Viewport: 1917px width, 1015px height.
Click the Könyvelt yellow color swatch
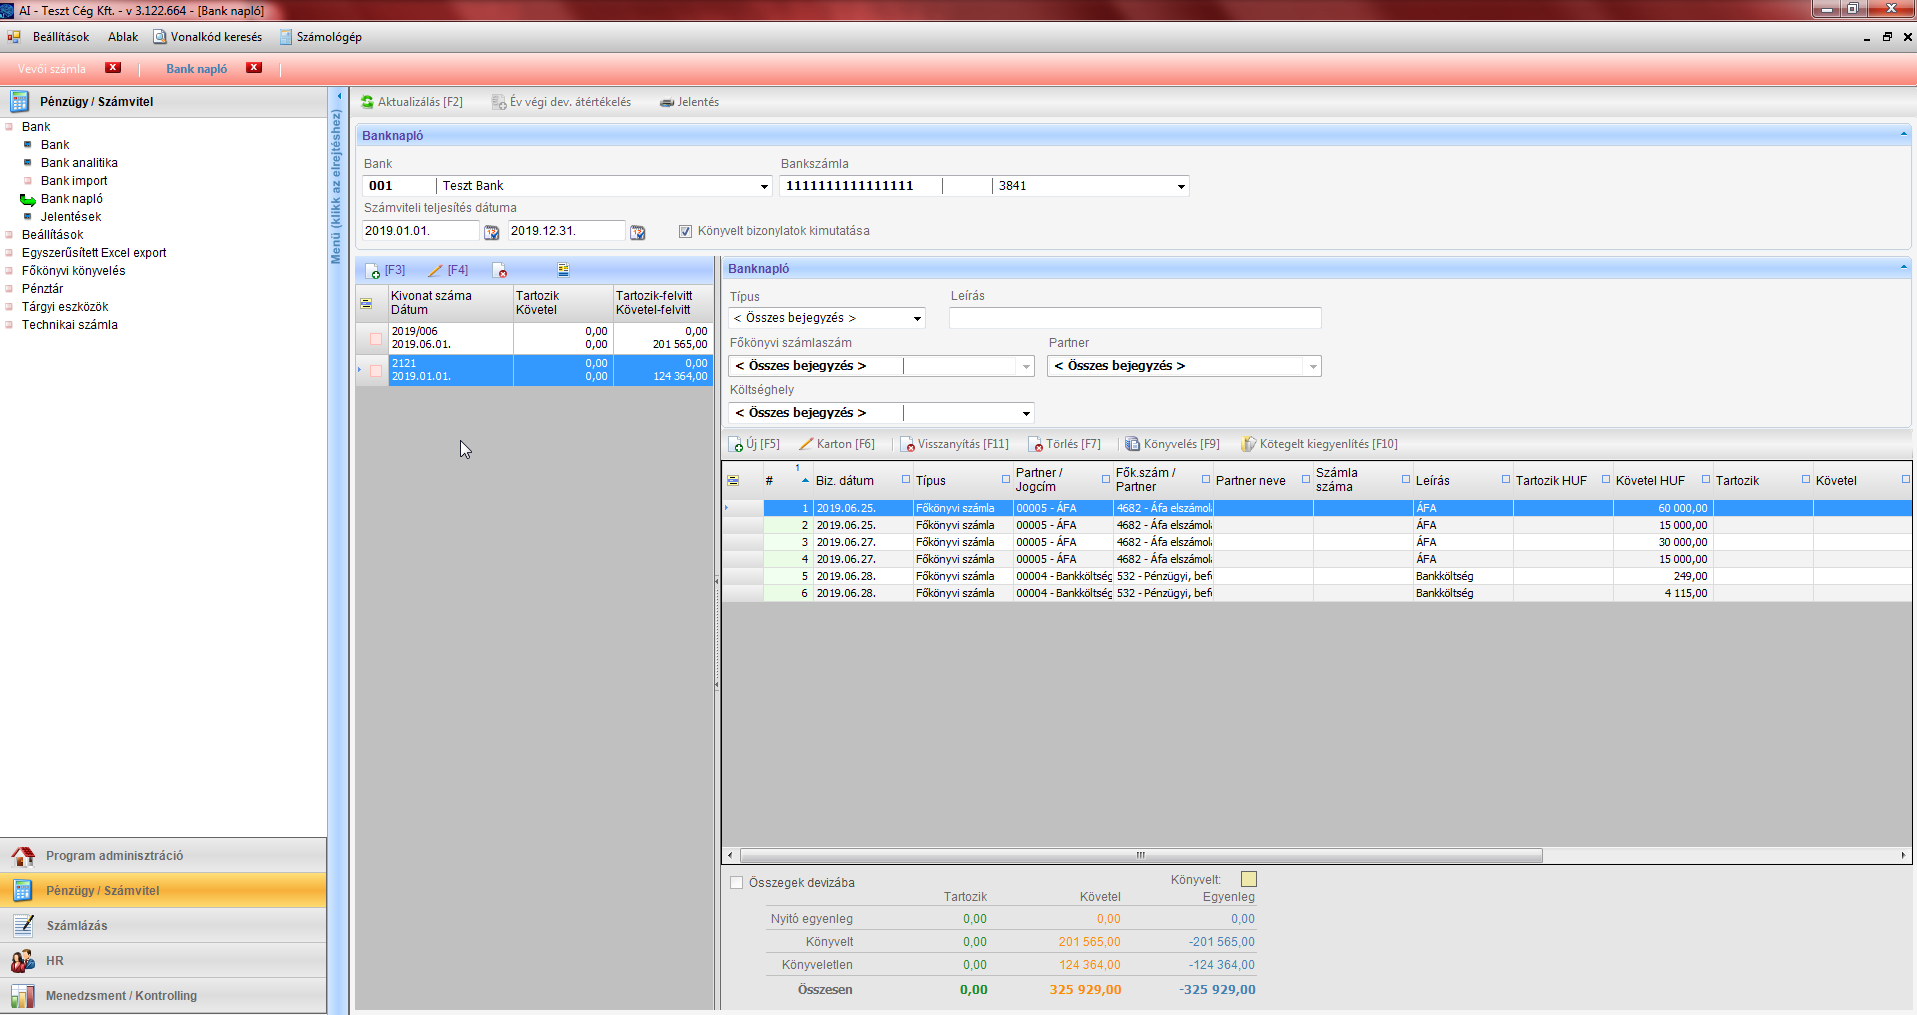click(x=1248, y=879)
